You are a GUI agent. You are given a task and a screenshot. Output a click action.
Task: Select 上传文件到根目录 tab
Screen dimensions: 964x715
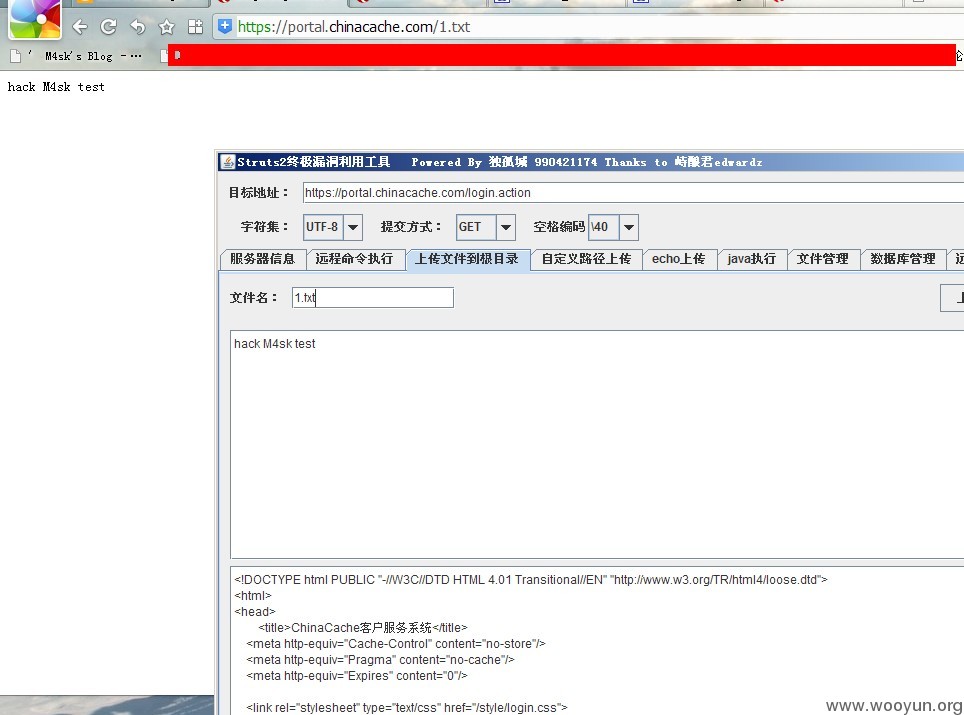point(467,259)
